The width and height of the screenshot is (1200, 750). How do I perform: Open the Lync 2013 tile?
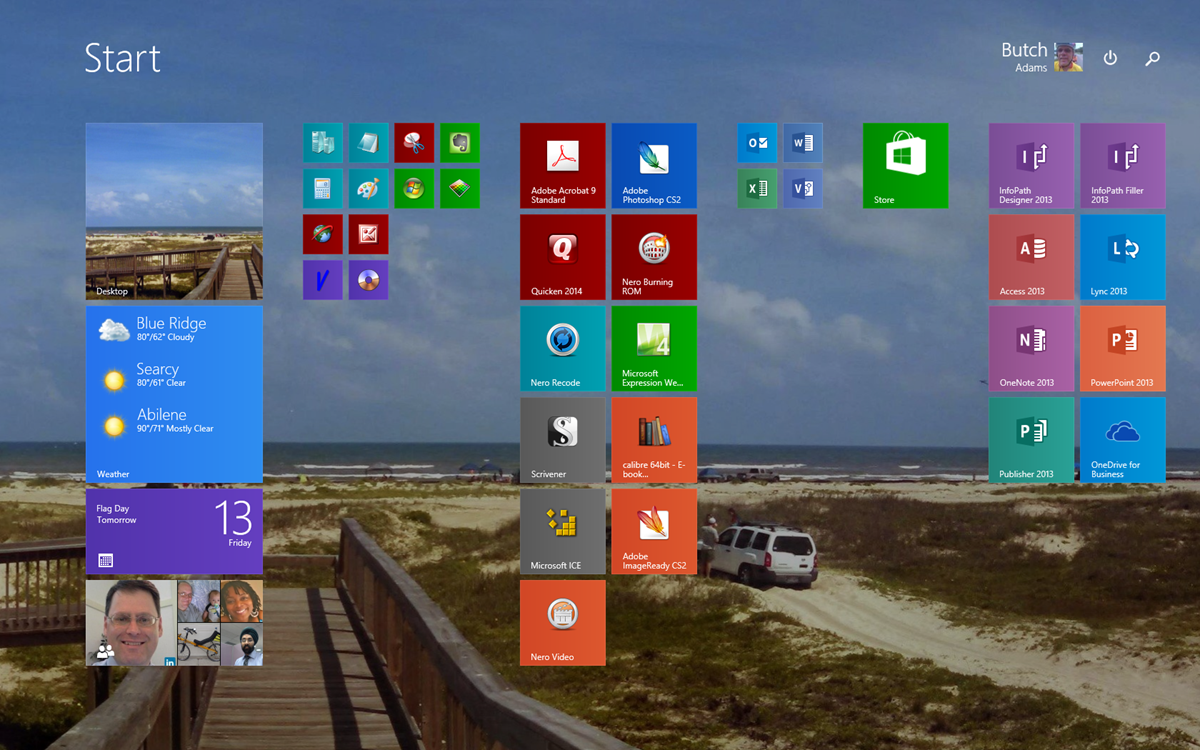point(1123,257)
